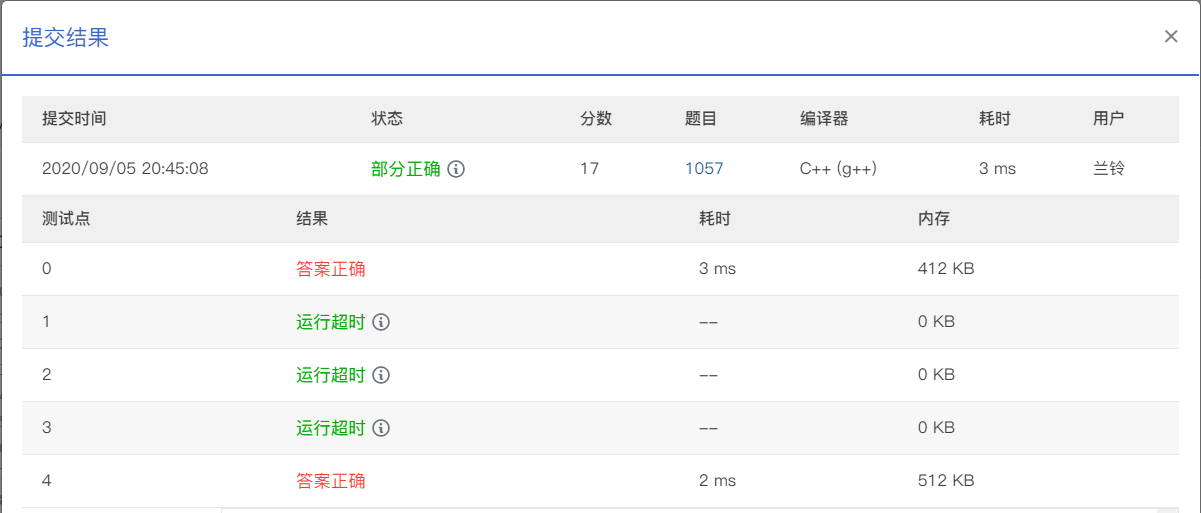Click the 内存 column header
The height and width of the screenshot is (513, 1201).
934,218
